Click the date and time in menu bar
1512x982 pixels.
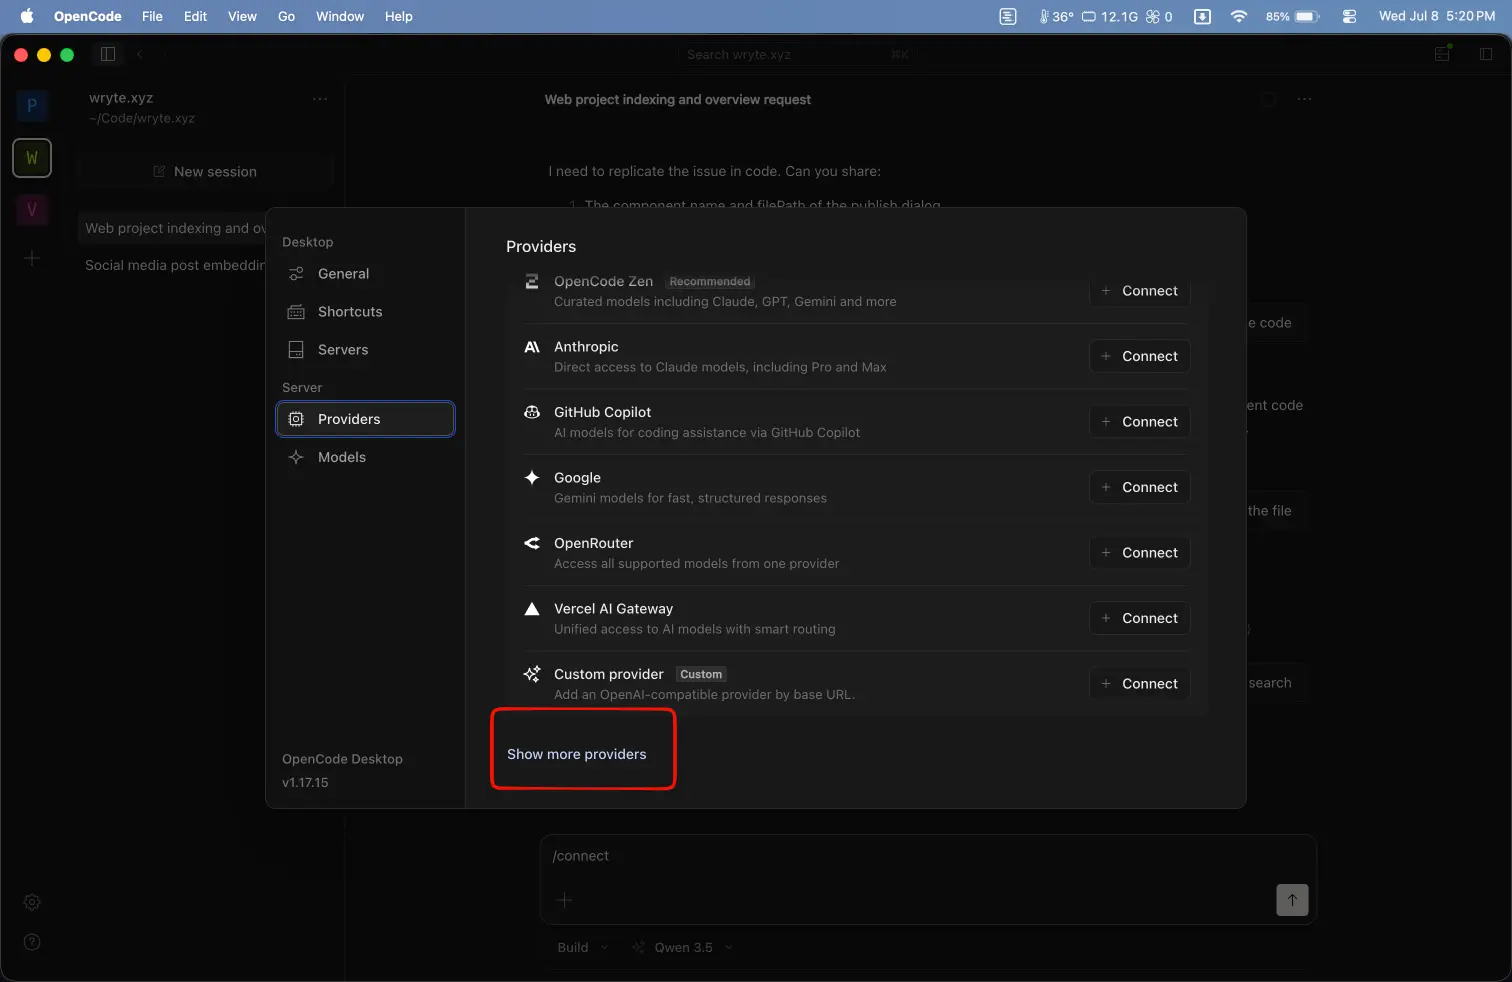click(1437, 16)
